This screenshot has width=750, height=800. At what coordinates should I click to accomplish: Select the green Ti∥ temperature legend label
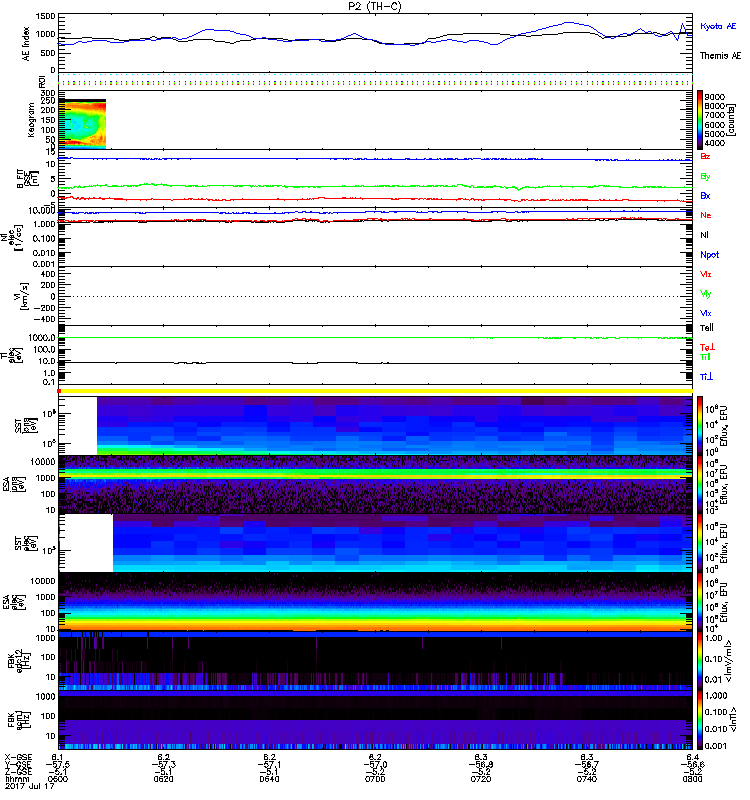(x=705, y=357)
